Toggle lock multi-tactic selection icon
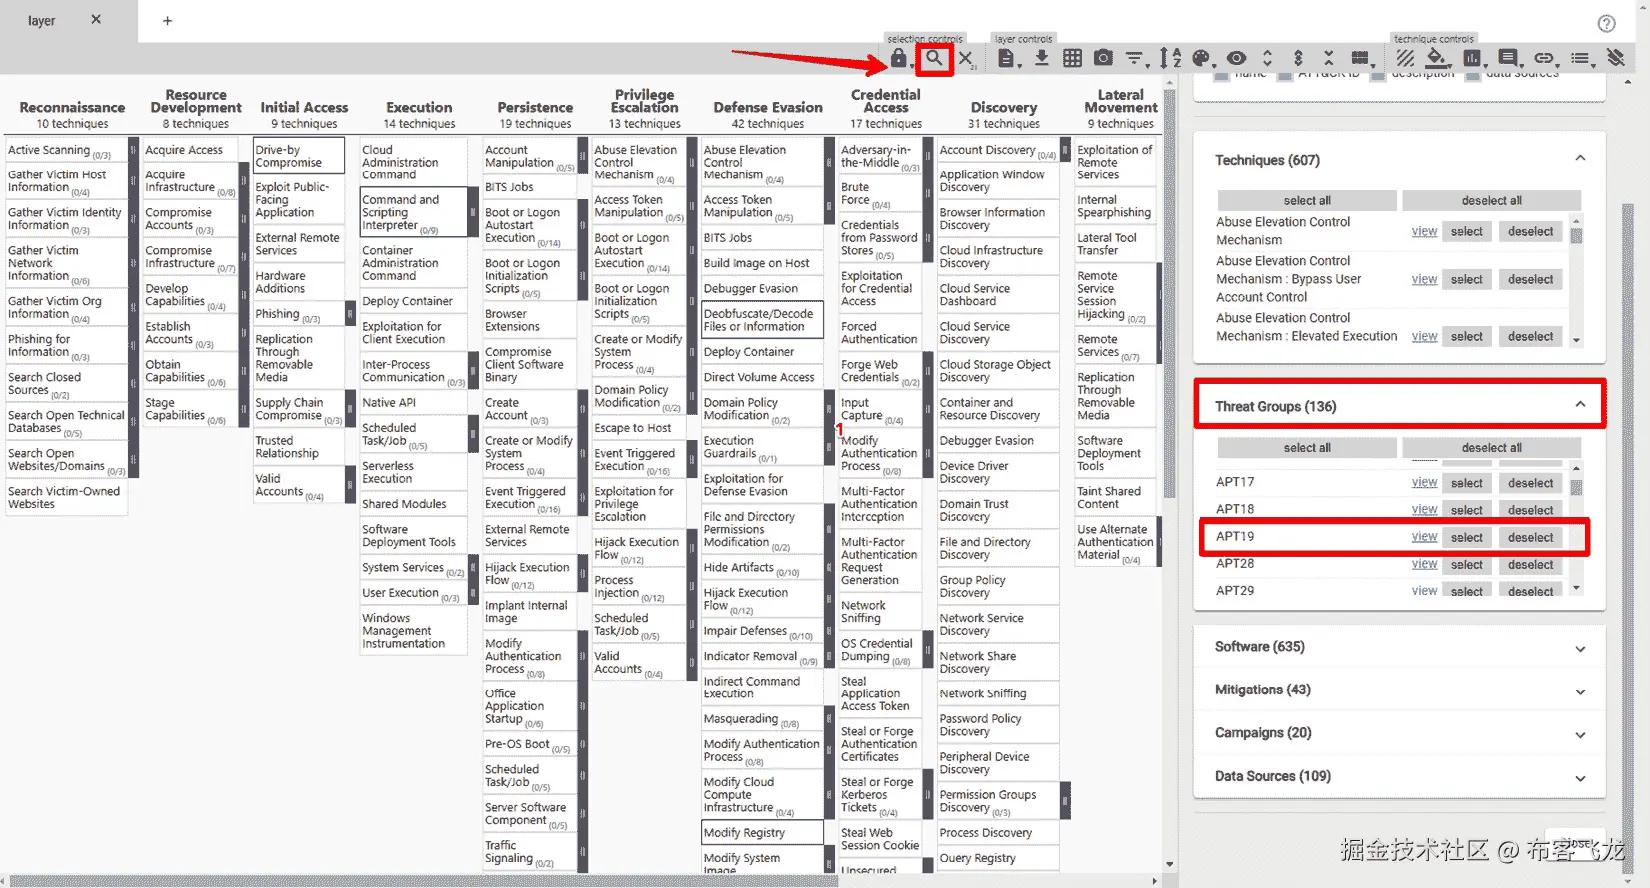1650x888 pixels. coord(898,58)
